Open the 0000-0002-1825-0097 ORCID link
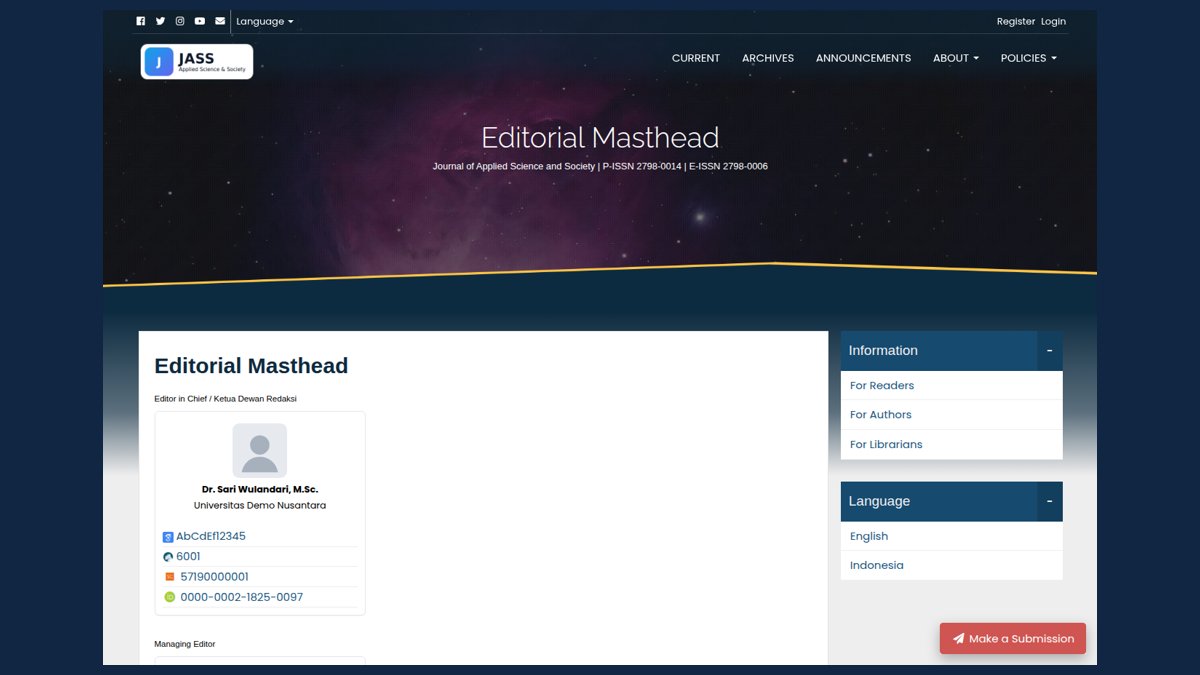The height and width of the screenshot is (675, 1200). point(241,597)
